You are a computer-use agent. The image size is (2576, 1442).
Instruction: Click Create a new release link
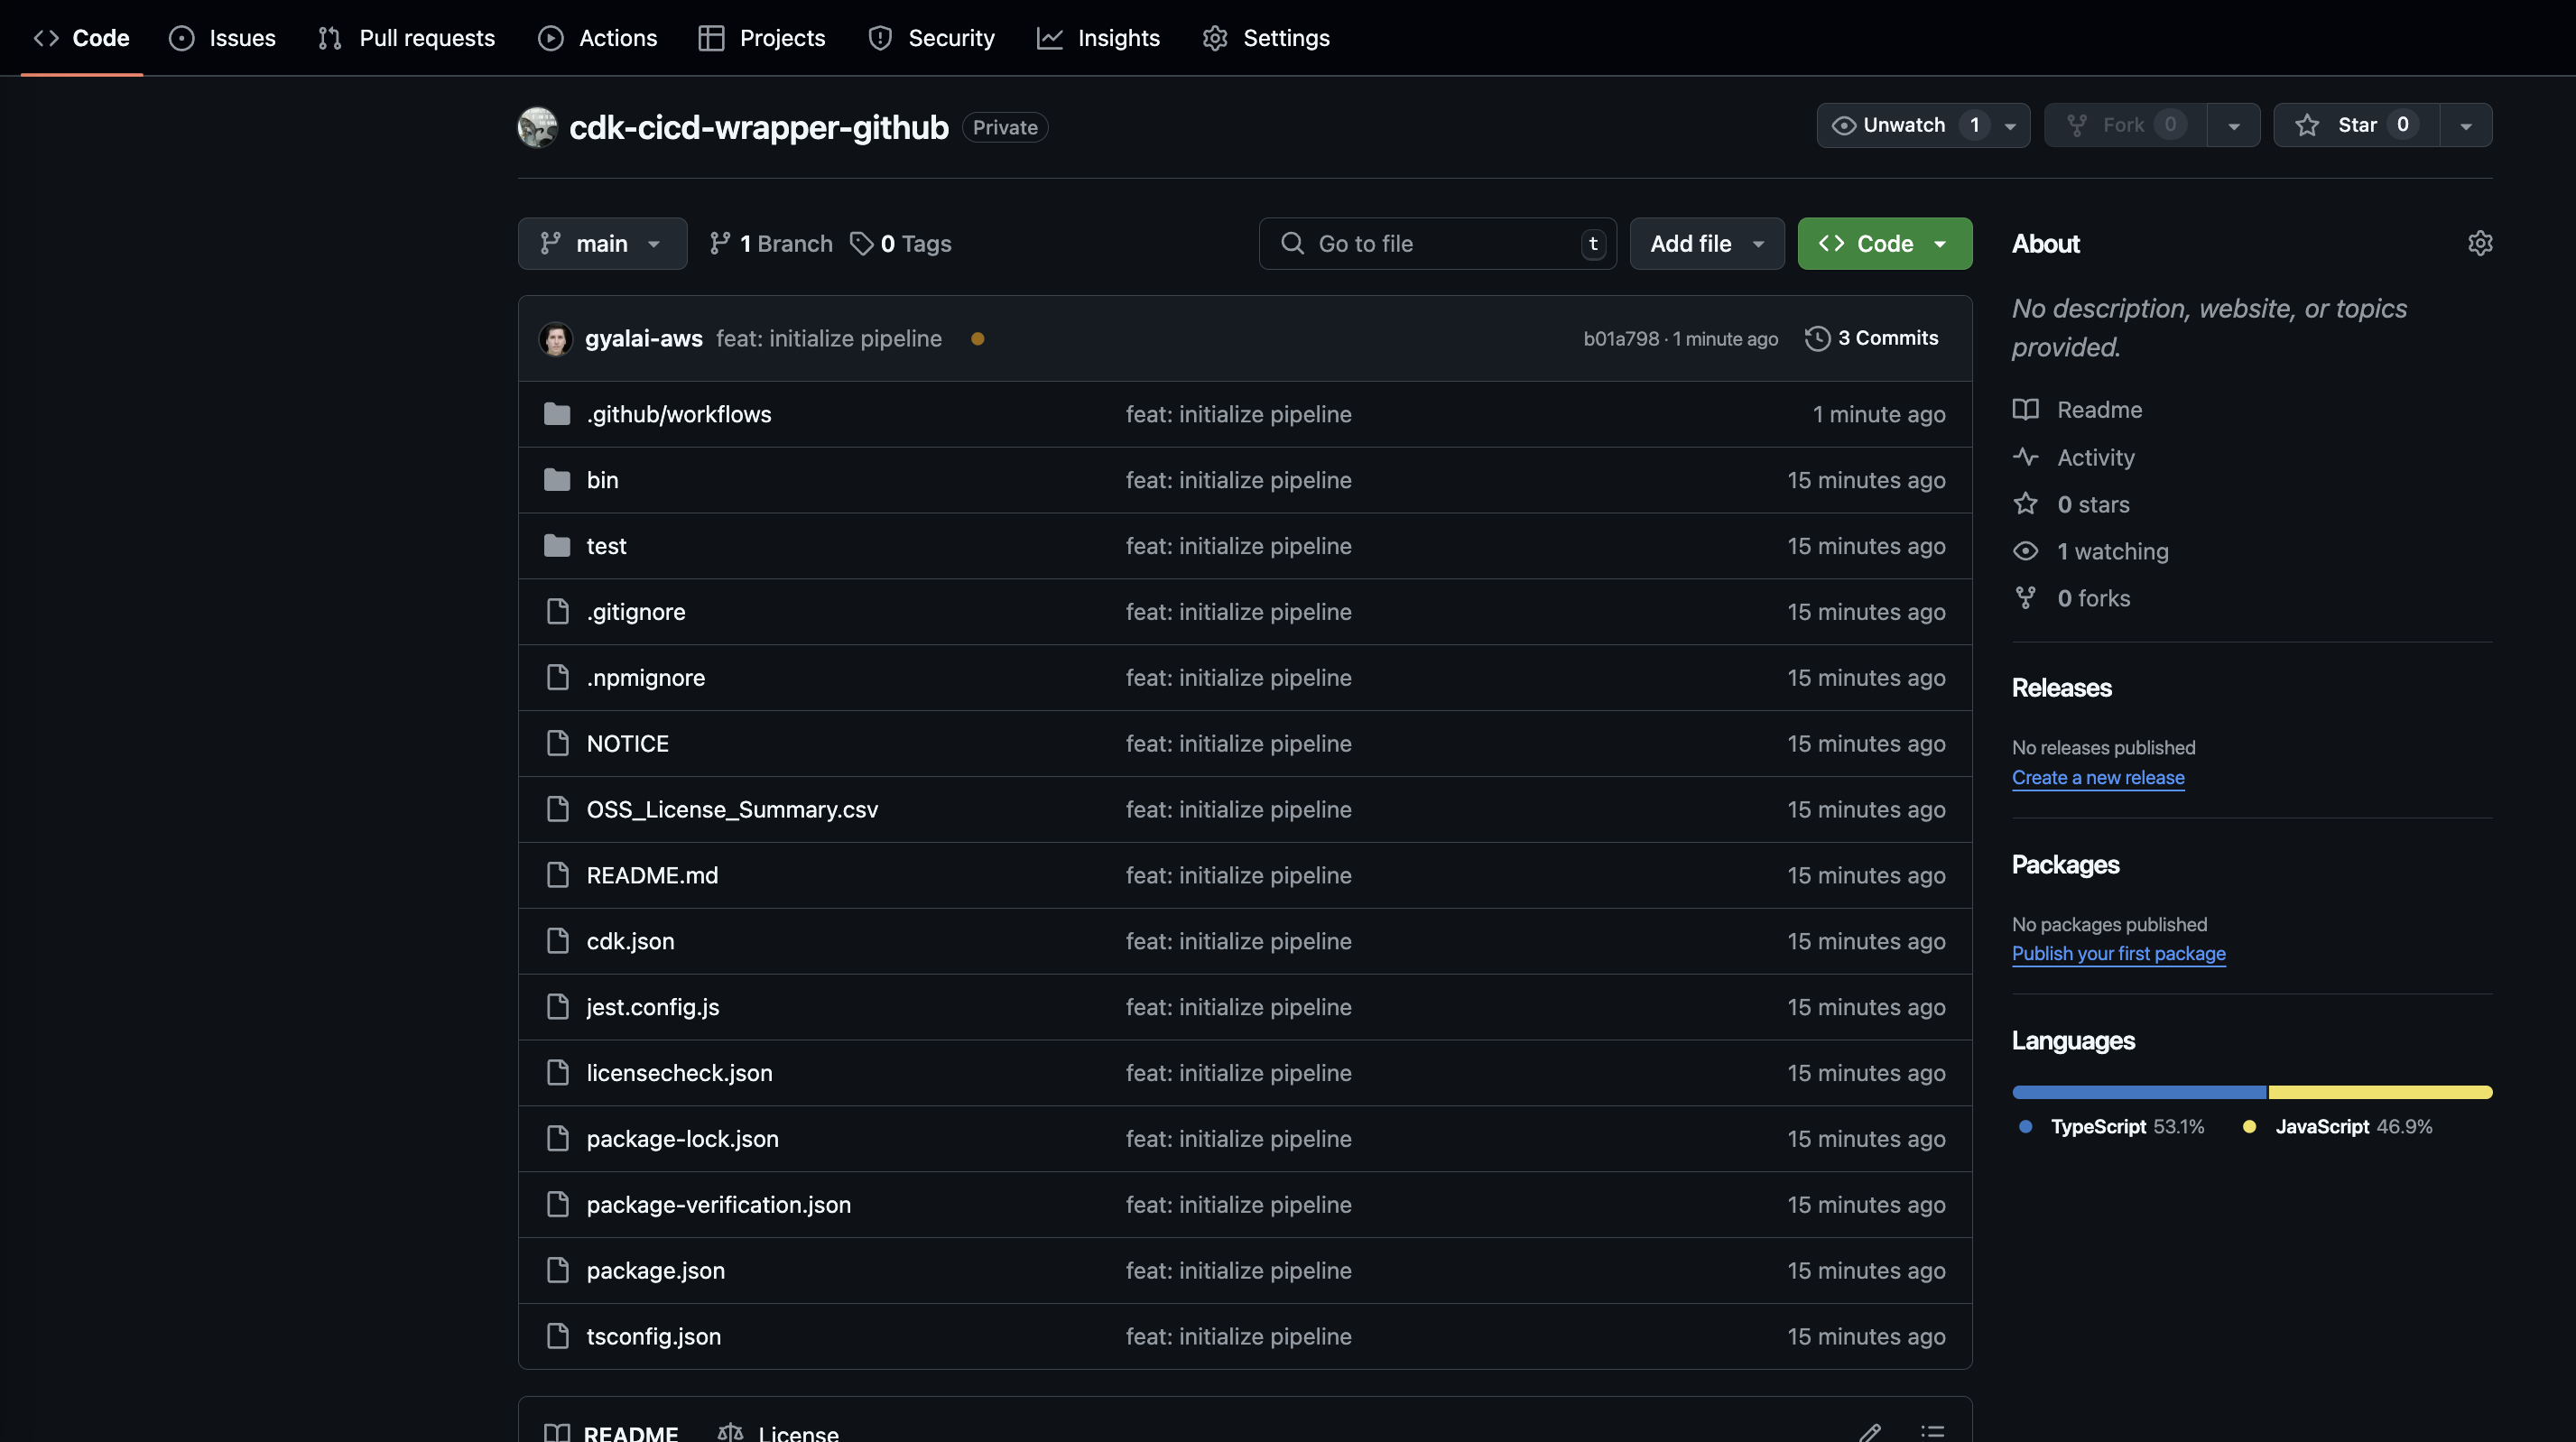(2098, 777)
